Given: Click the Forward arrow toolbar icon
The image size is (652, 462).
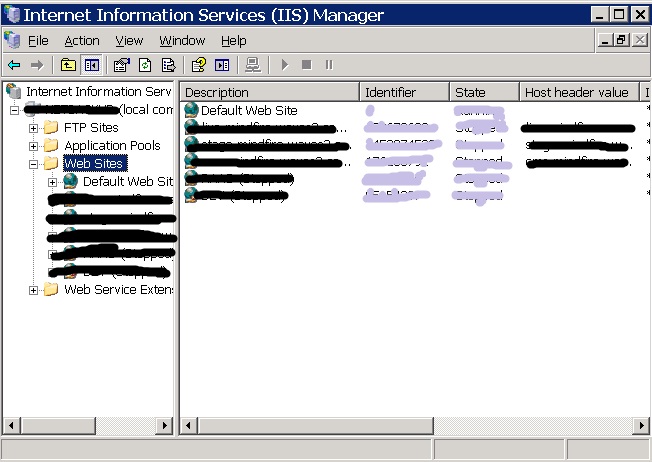Looking at the screenshot, I should point(37,65).
